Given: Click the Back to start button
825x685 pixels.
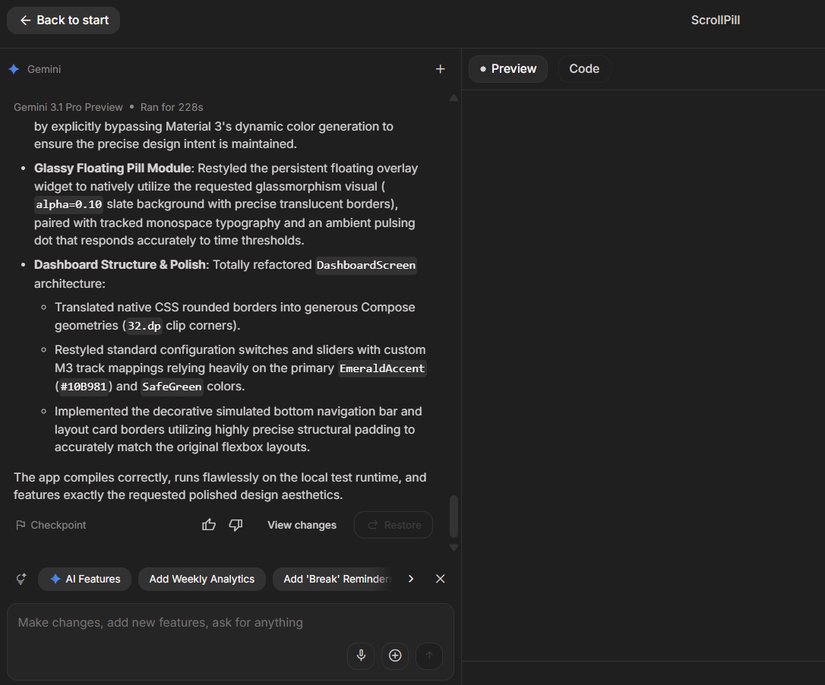Looking at the screenshot, I should tap(63, 21).
